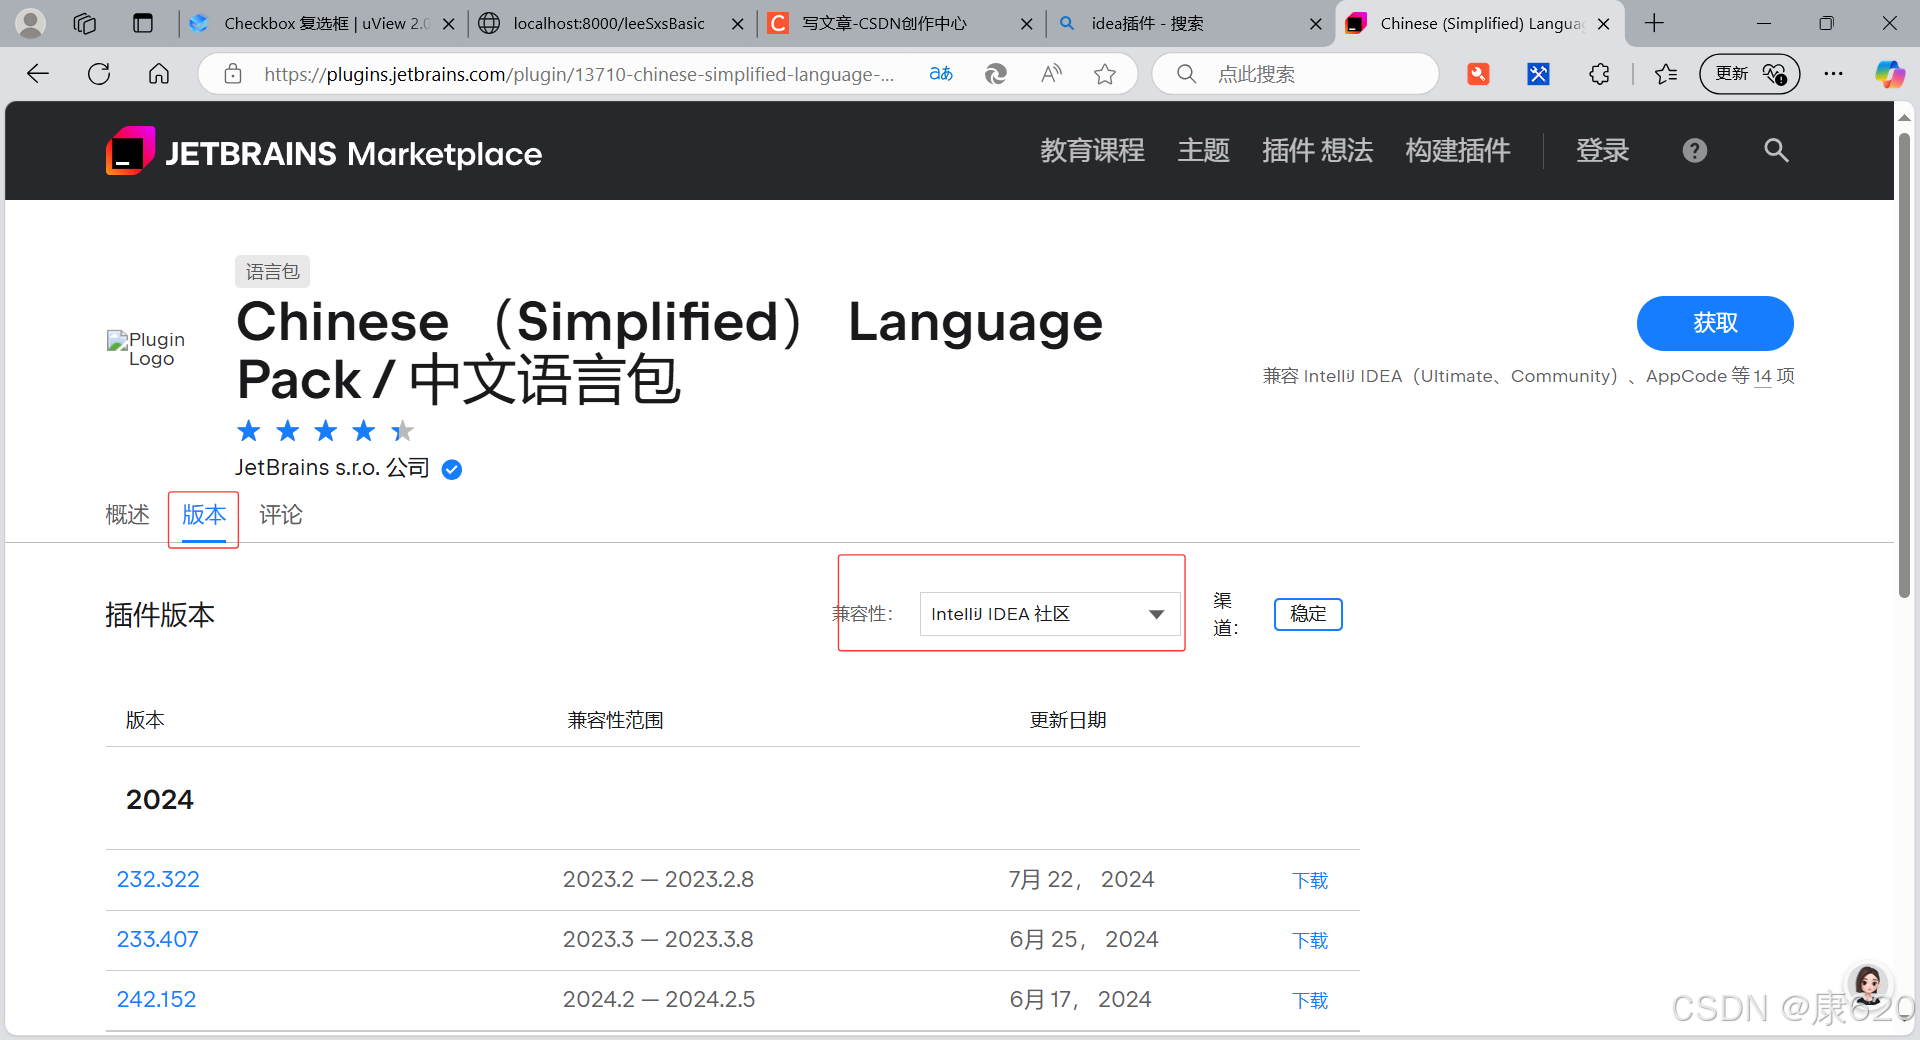Reload the current page
This screenshot has height=1040, width=1920.
coord(99,74)
